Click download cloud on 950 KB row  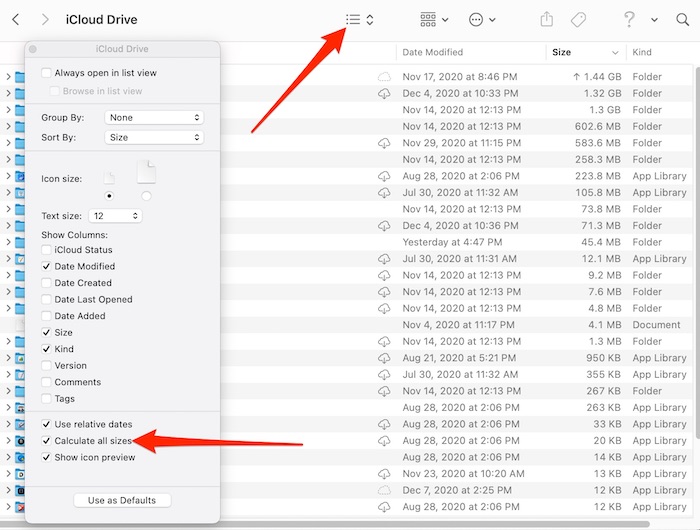(x=384, y=358)
